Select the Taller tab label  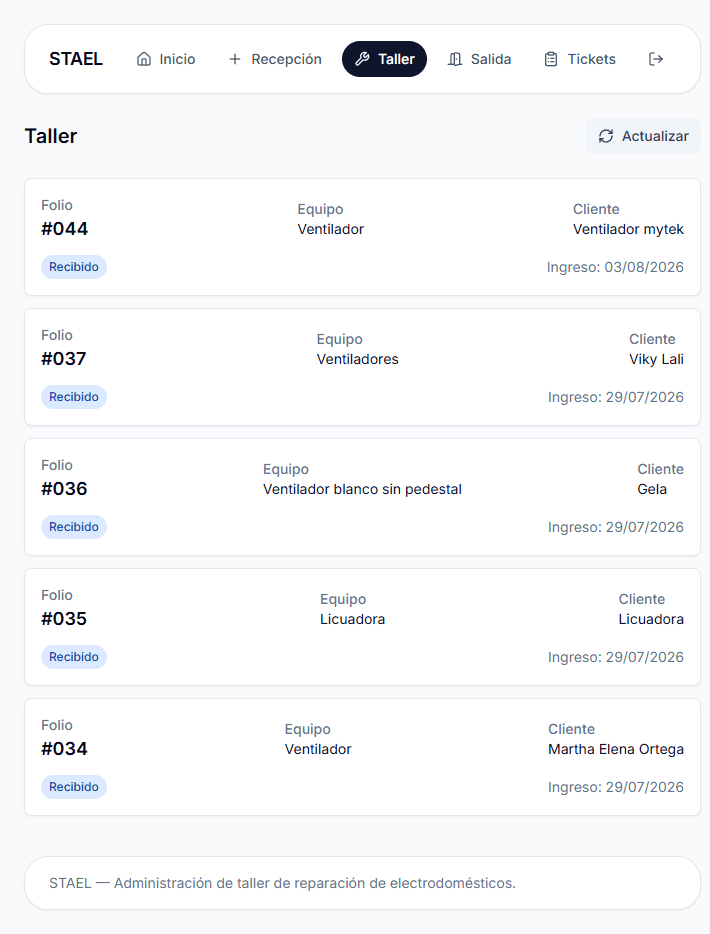tap(396, 59)
